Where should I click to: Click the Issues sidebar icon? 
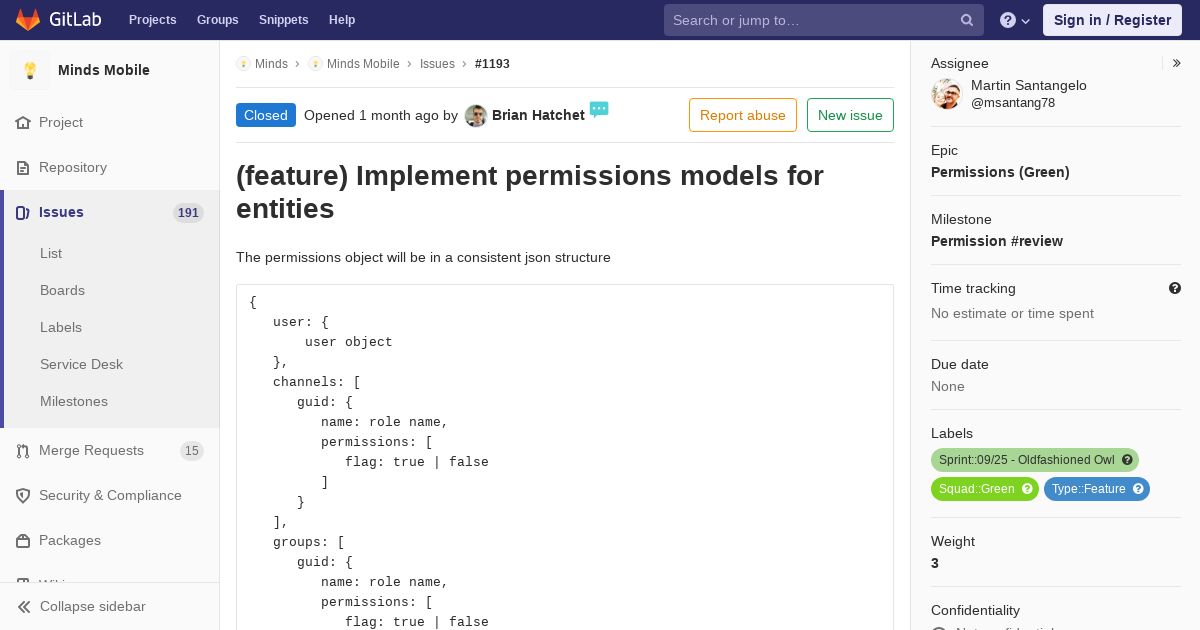point(23,213)
